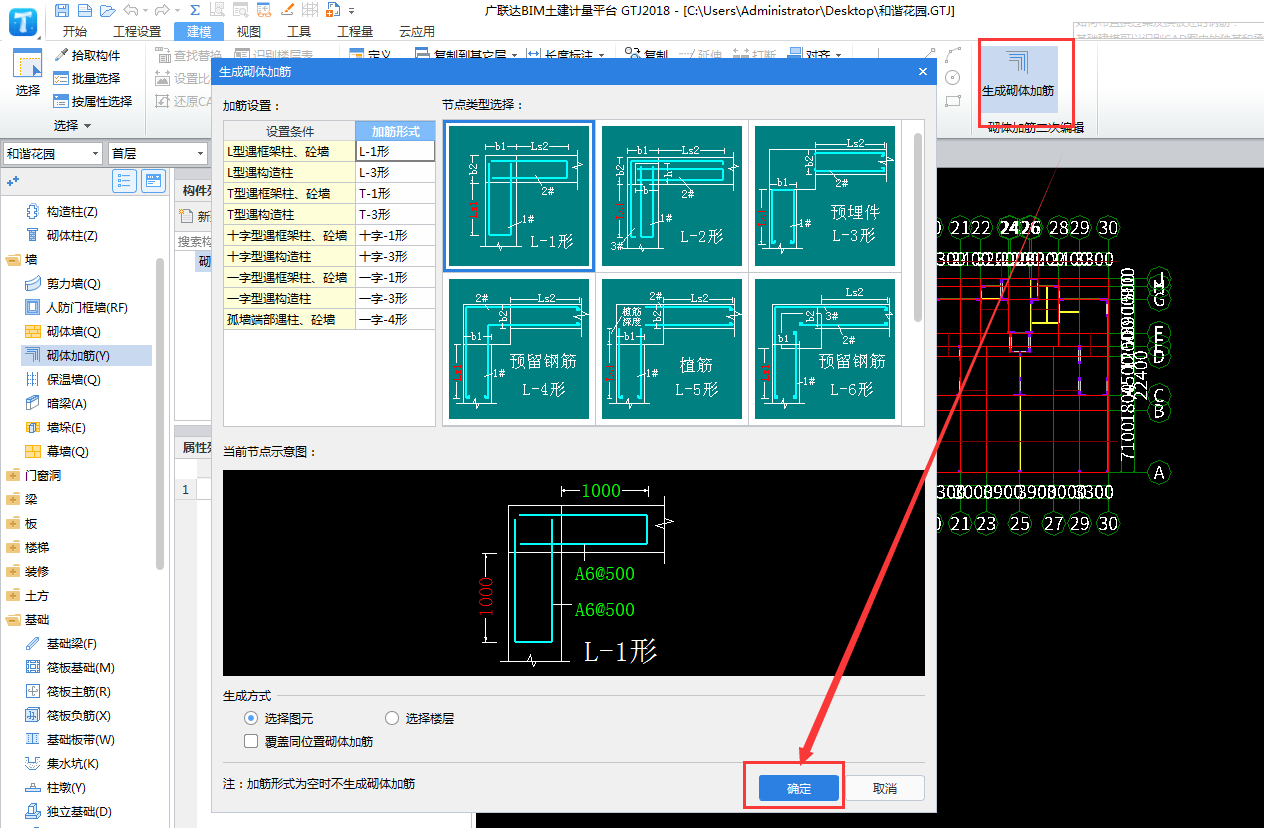This screenshot has width=1264, height=828.
Task: Select the 植筋 L-5形 node thumbnail
Action: coord(672,349)
